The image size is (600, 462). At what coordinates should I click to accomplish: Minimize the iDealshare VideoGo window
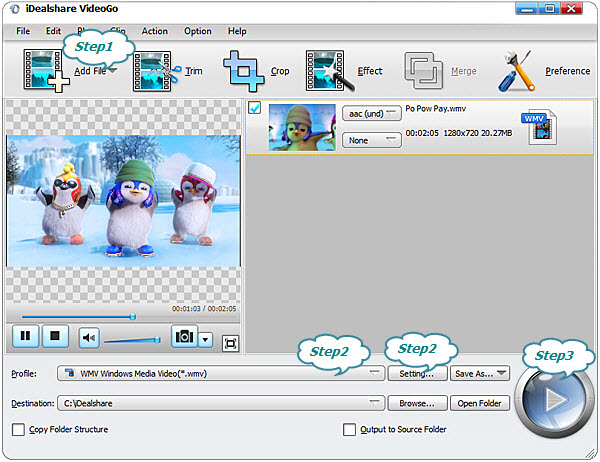tap(527, 8)
